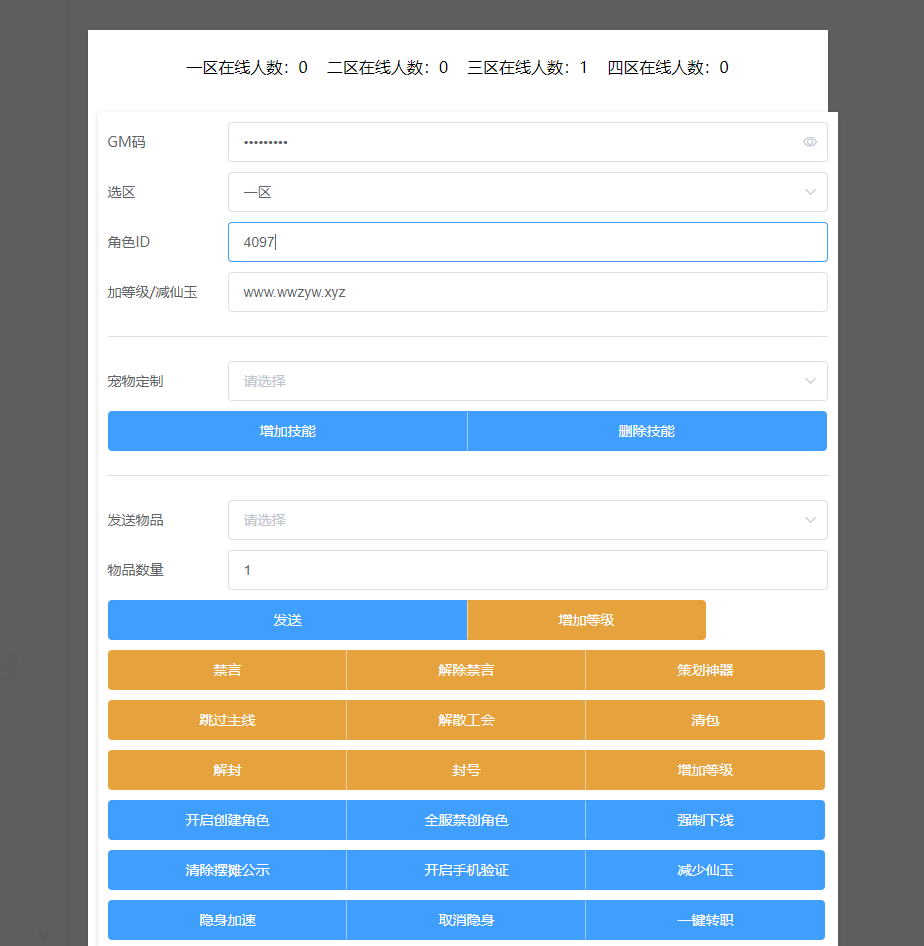Click the 删除技能 button
This screenshot has width=924, height=946.
point(647,431)
